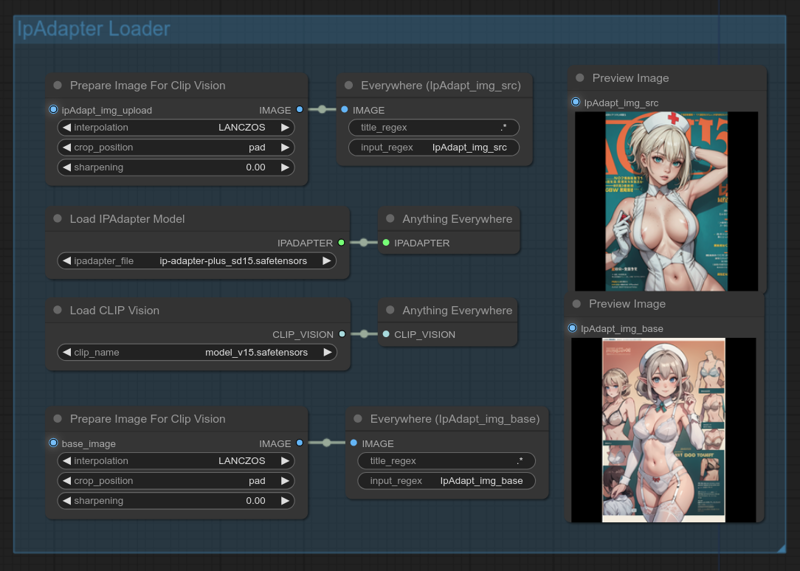Select the Load IPAdapter Model node title

click(127, 219)
